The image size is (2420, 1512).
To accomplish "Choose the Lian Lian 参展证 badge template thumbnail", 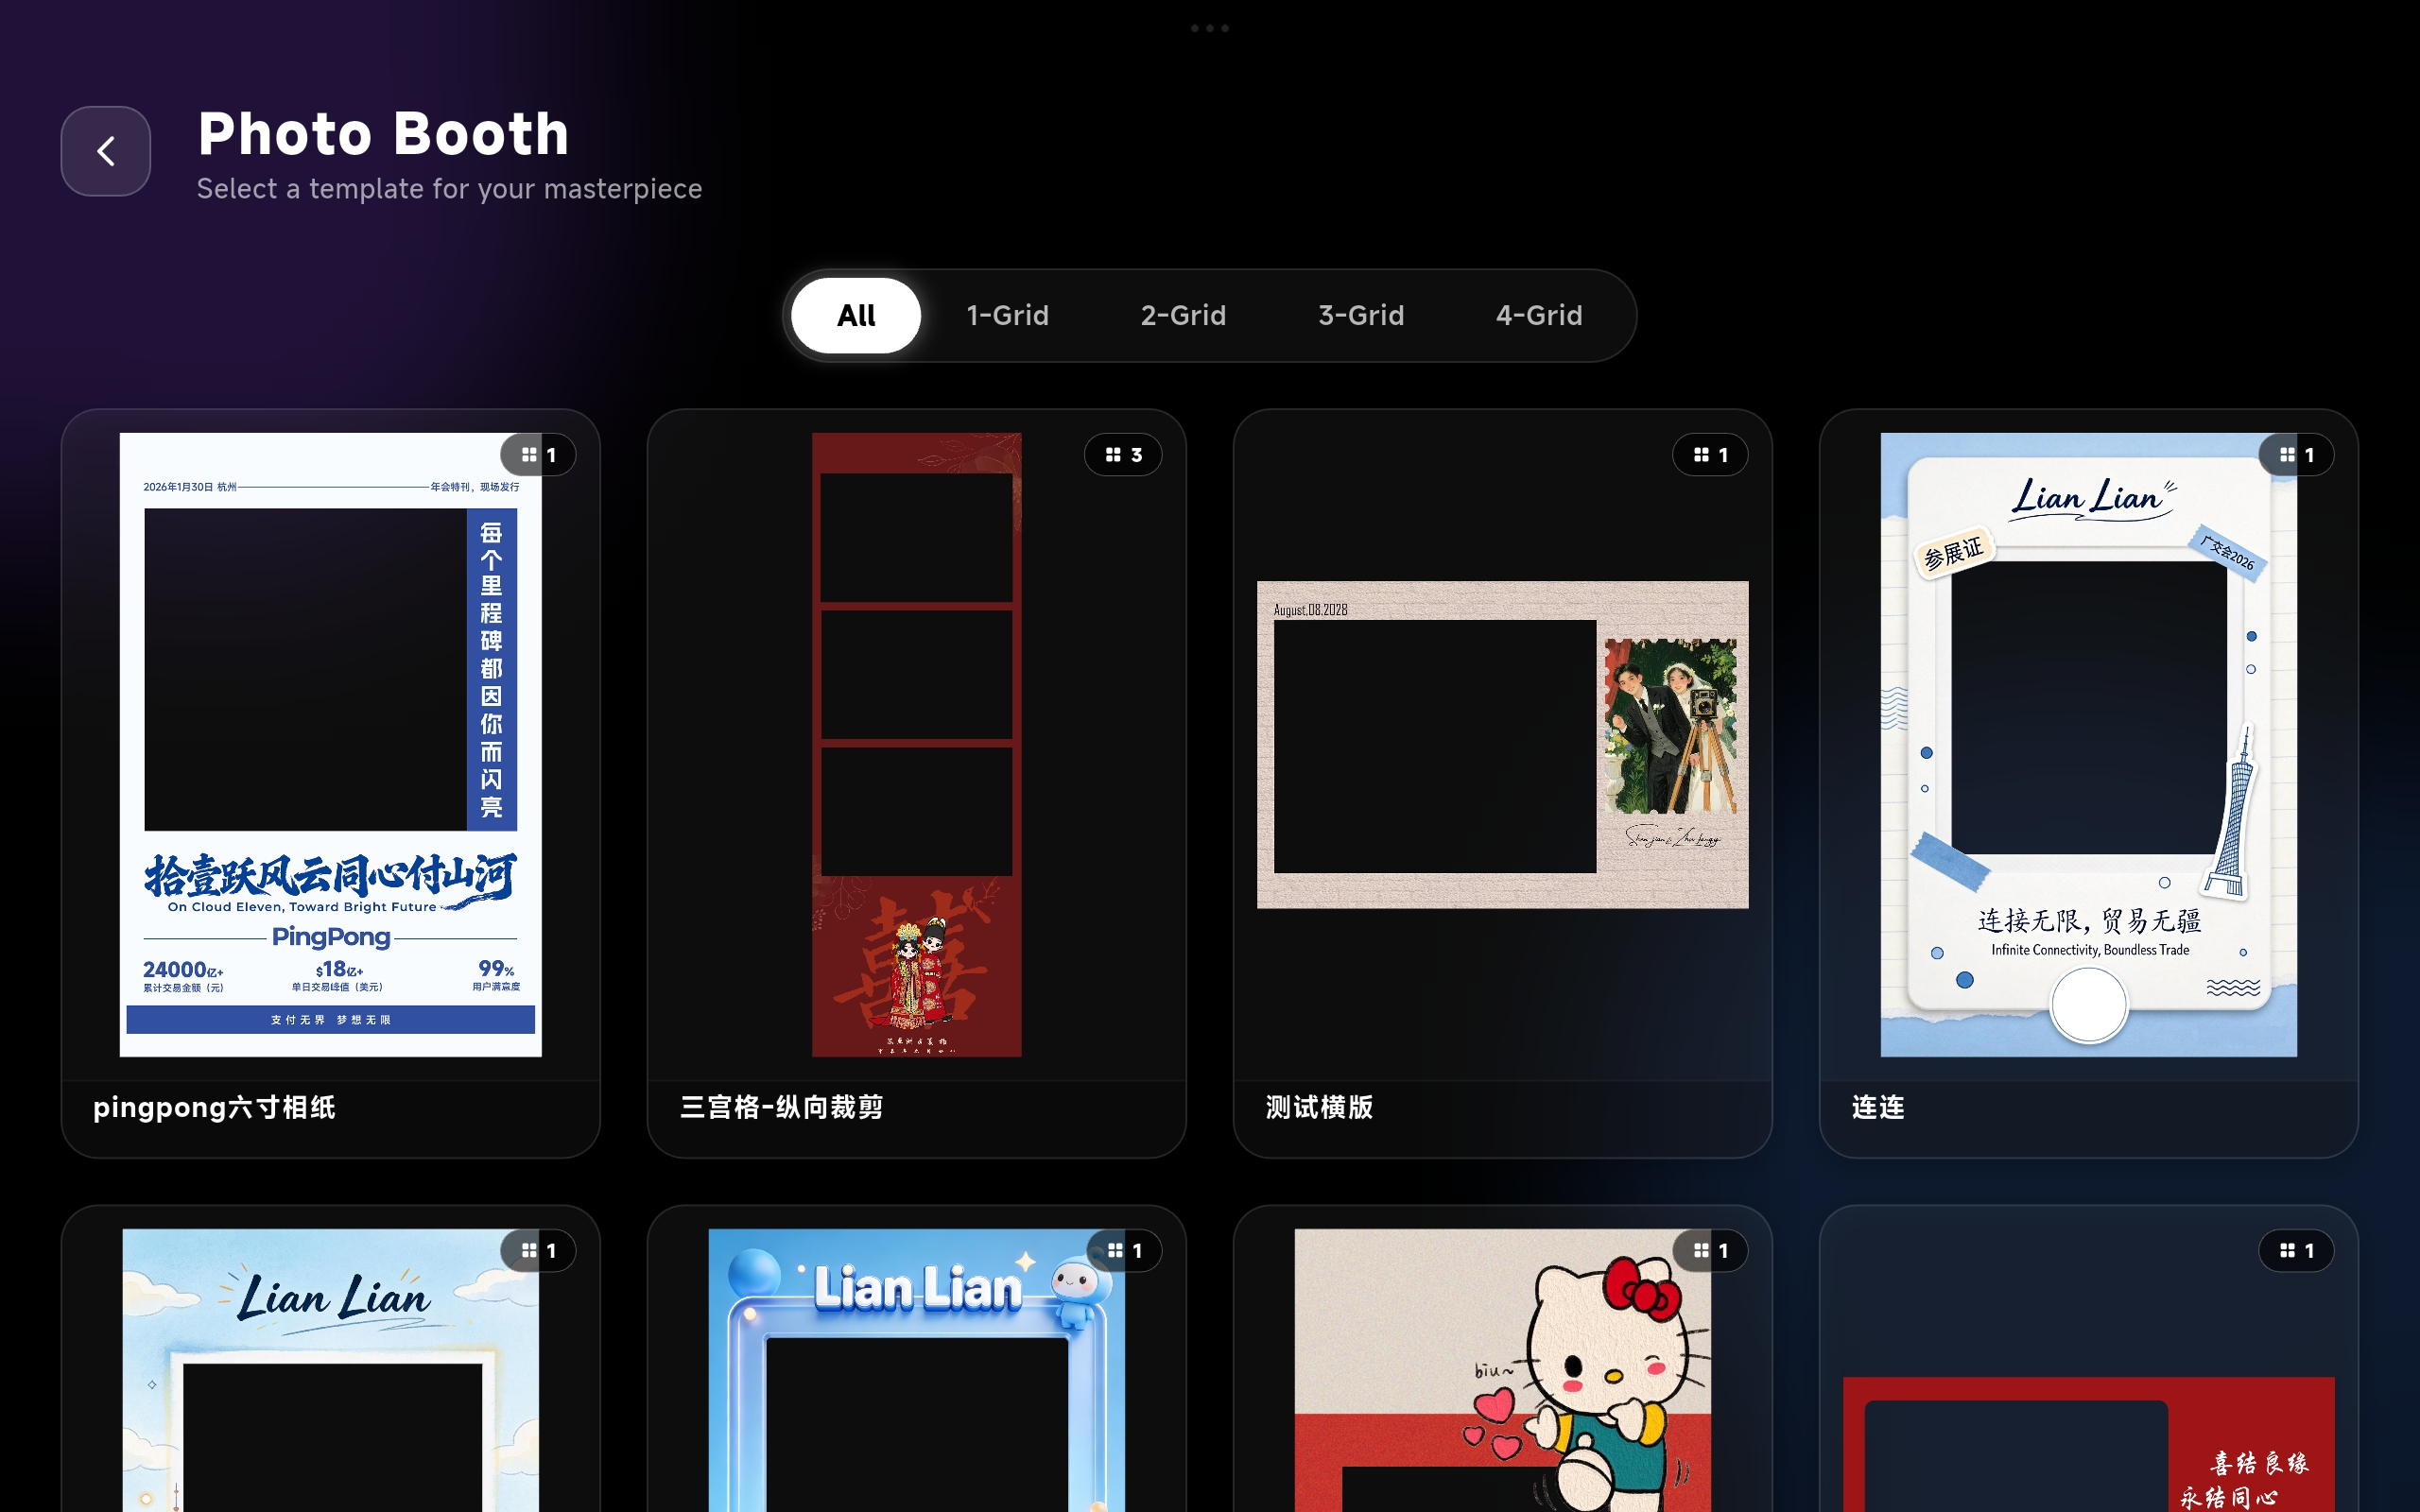I will pos(2089,744).
